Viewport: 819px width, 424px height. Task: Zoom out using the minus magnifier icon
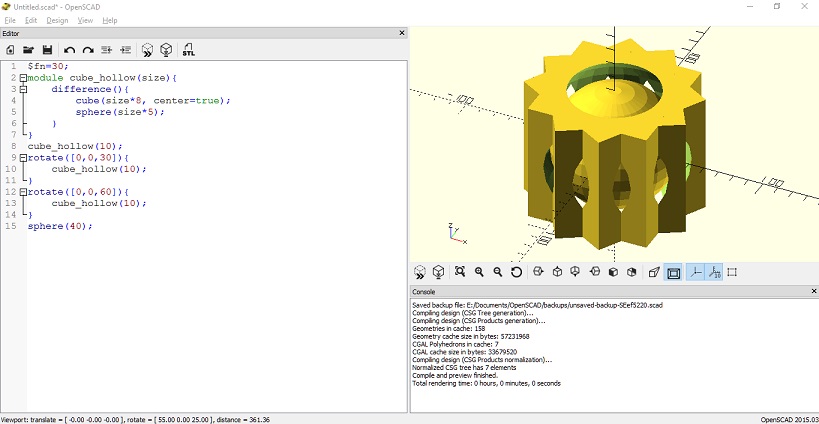point(498,272)
